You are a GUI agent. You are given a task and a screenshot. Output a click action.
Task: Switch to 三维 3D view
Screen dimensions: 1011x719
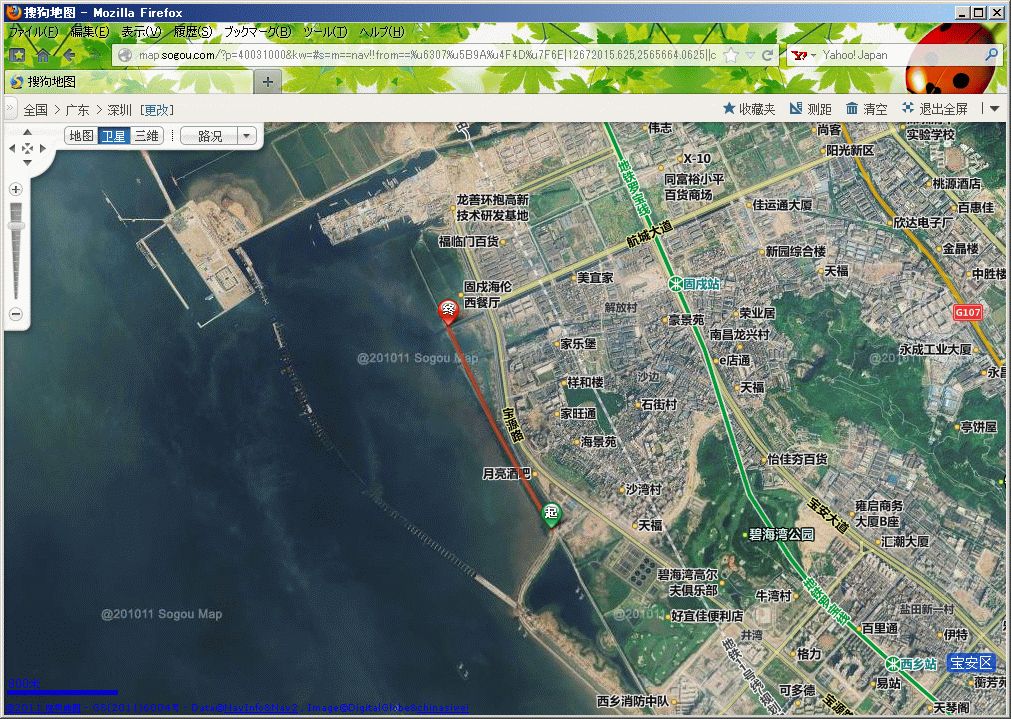[x=146, y=136]
